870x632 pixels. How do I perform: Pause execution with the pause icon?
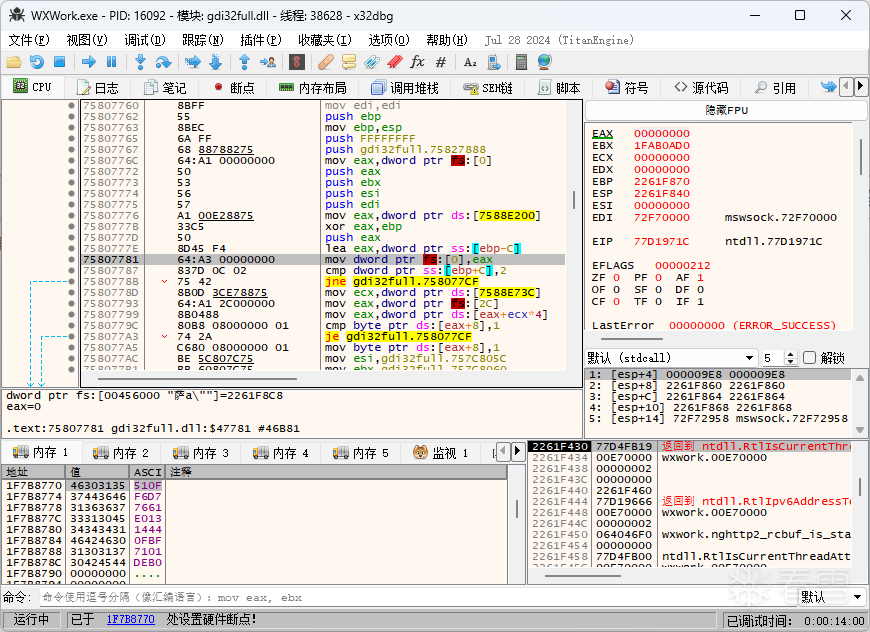pyautogui.click(x=112, y=62)
